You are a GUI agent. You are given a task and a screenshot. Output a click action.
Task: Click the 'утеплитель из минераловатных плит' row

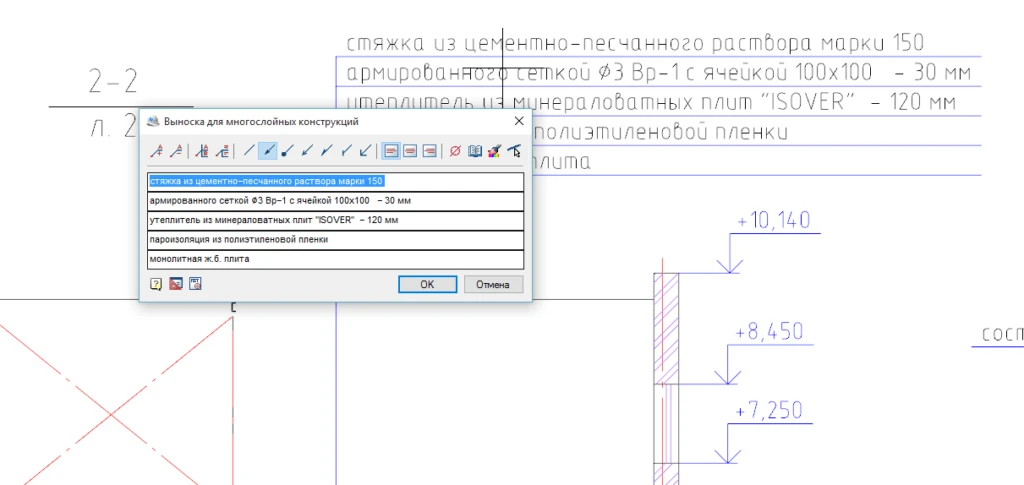click(335, 220)
